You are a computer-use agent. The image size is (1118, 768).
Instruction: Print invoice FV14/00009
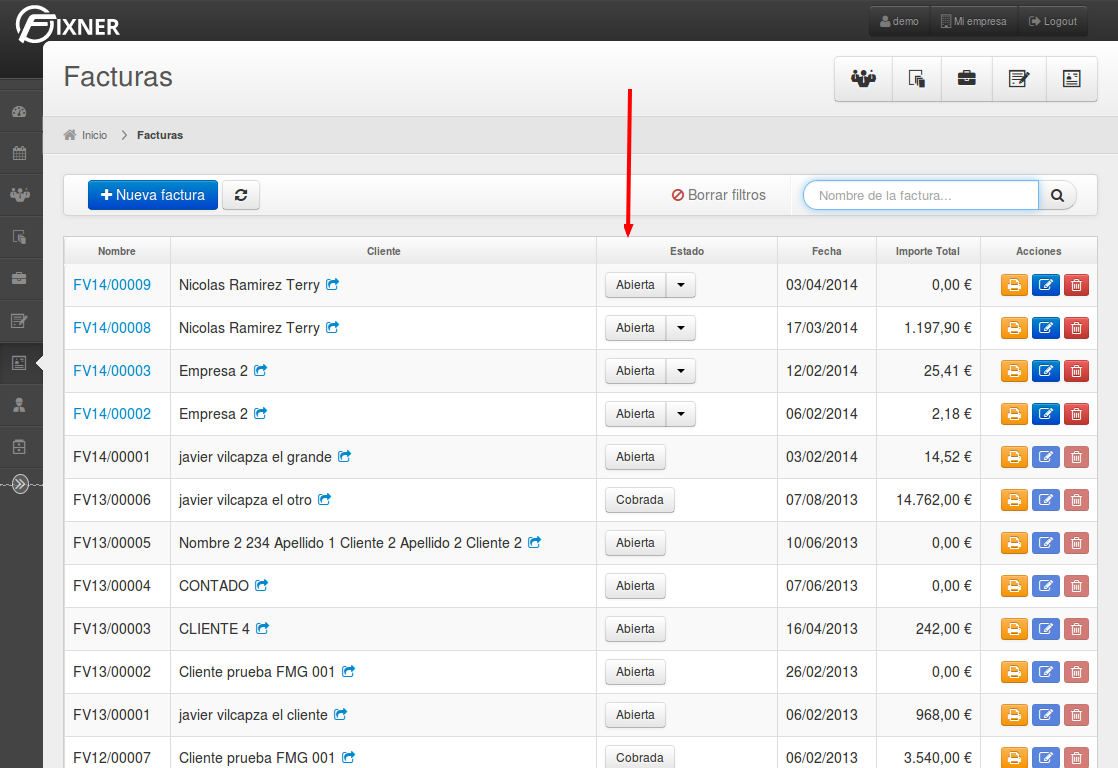(1014, 285)
